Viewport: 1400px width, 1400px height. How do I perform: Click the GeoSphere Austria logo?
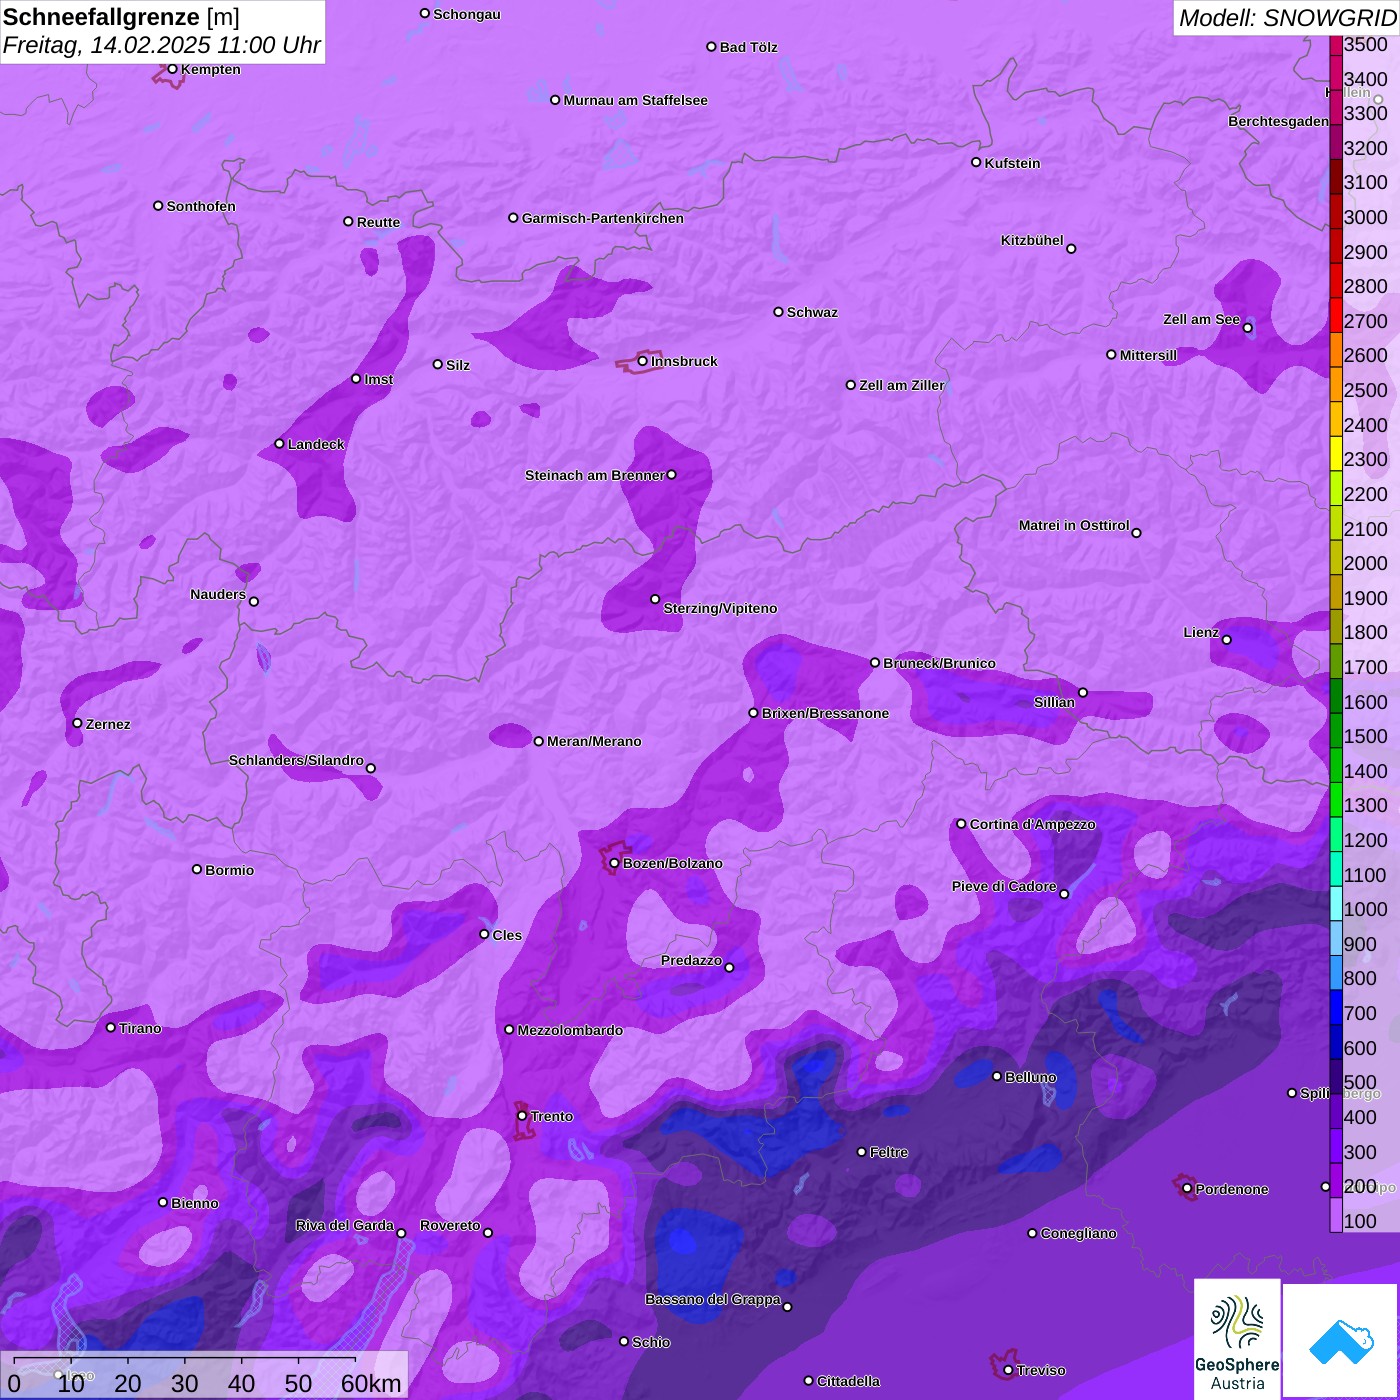(x=1237, y=1338)
